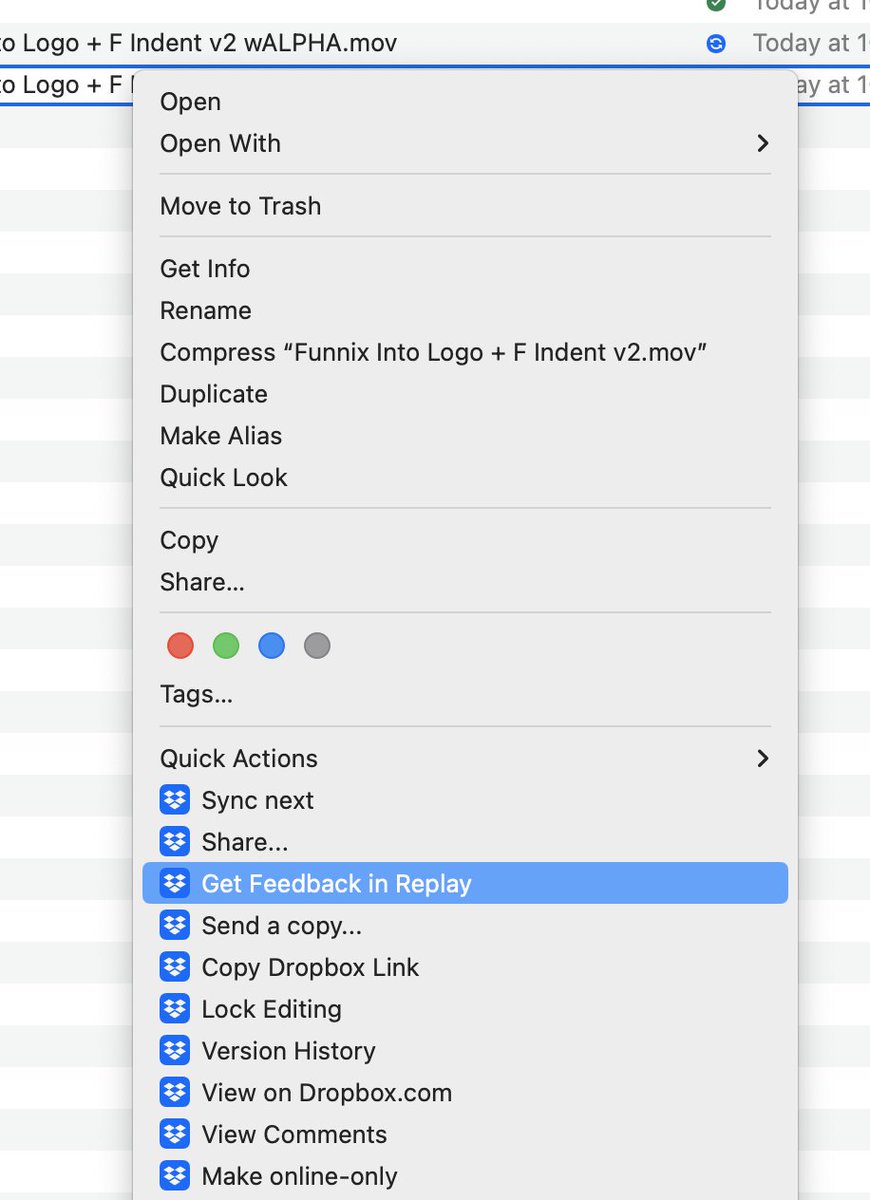Select the Quick Actions menu entry
Viewport: 870px width, 1200px height.
[465, 759]
